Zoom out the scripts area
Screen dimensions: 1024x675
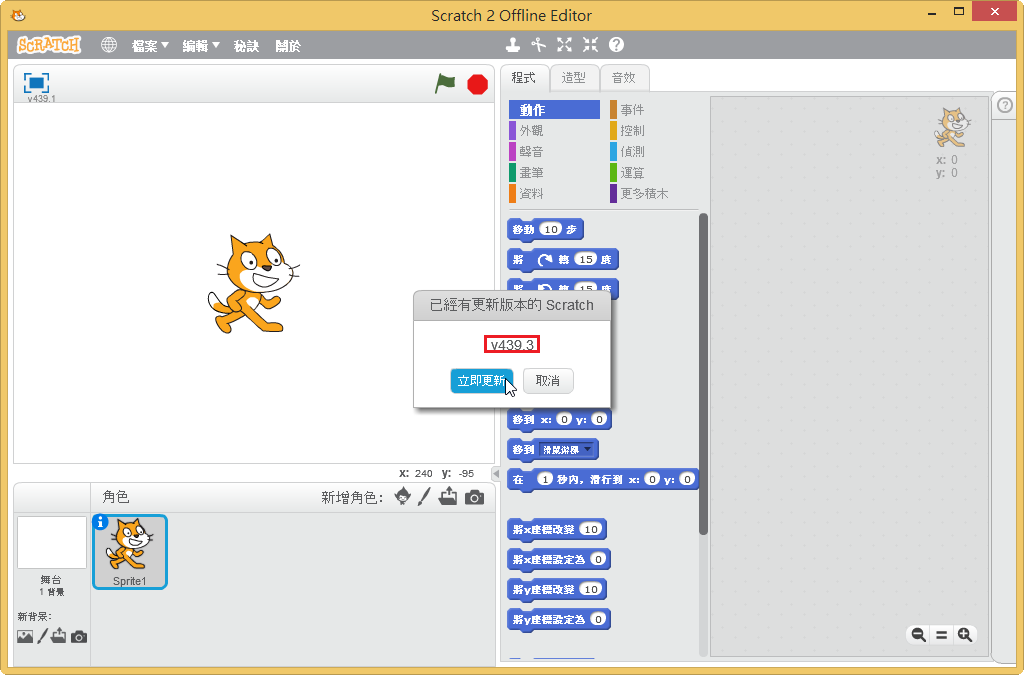918,635
